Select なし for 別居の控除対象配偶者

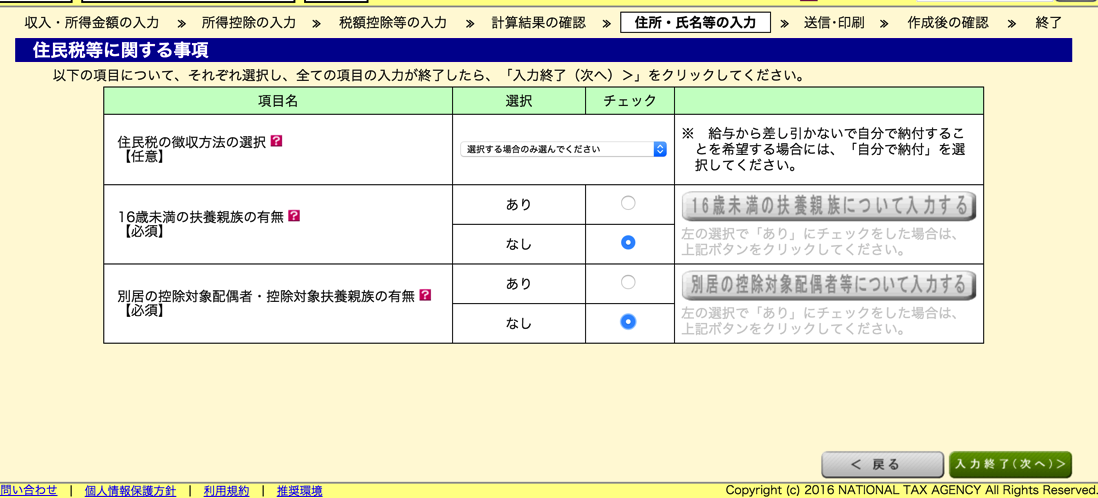tap(628, 321)
